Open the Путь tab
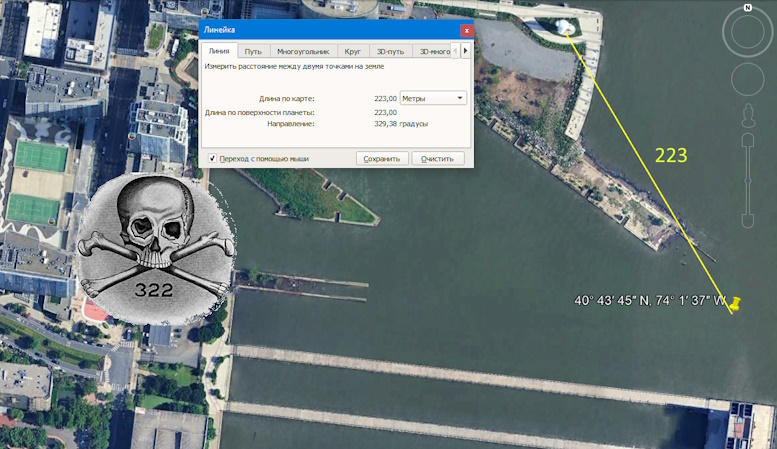 [253, 51]
